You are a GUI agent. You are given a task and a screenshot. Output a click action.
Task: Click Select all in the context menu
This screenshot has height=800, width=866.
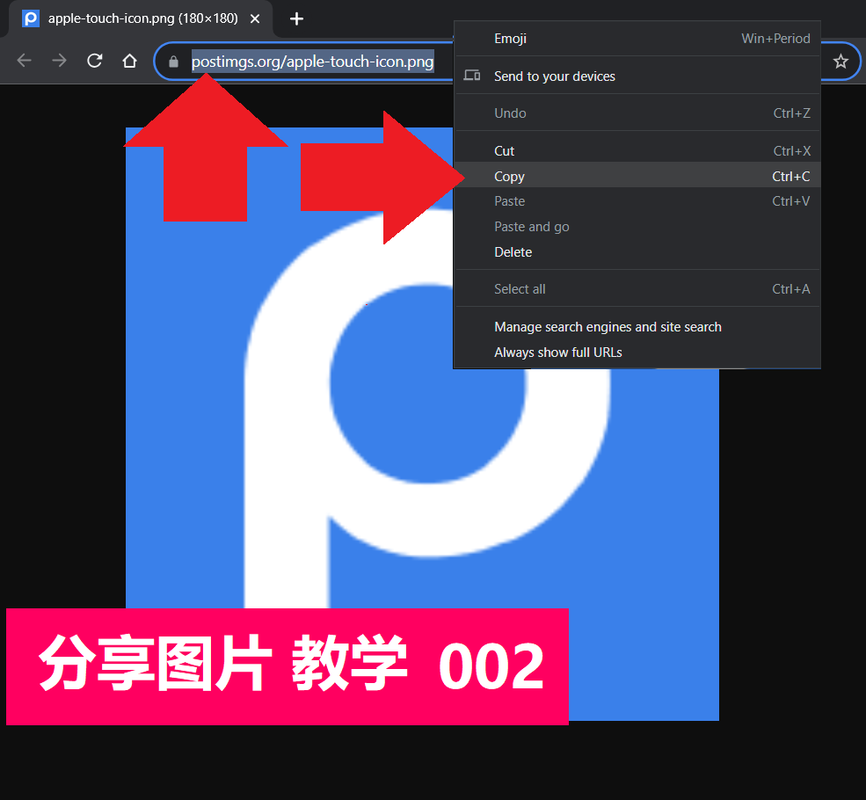click(637, 289)
